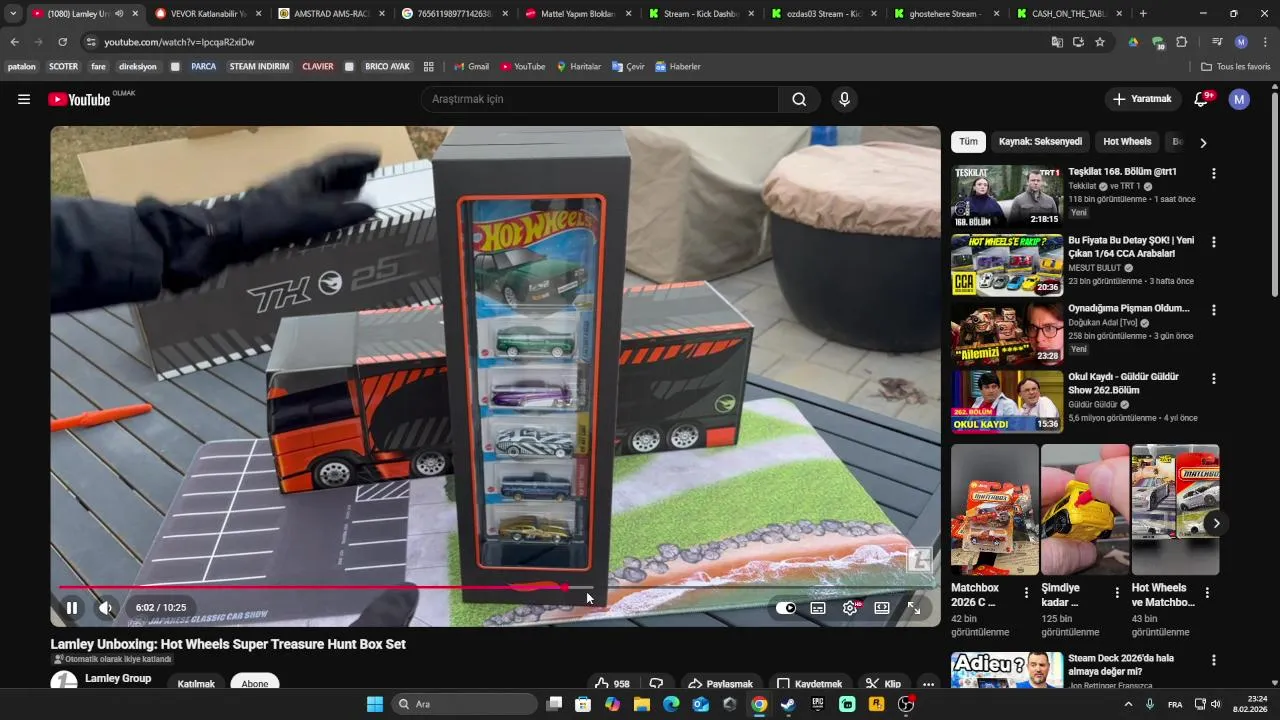Bookmark this page with star icon

pos(1100,42)
